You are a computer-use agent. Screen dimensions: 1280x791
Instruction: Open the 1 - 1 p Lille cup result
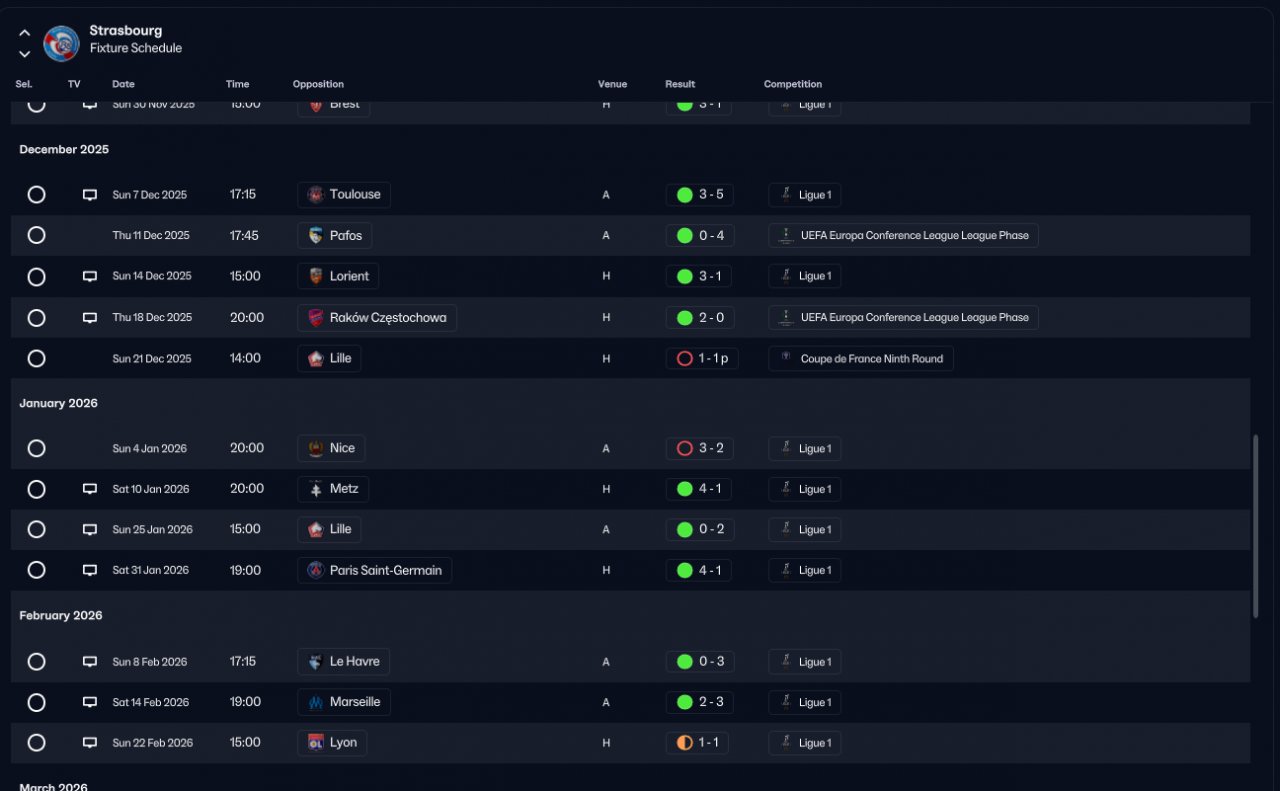pos(702,358)
